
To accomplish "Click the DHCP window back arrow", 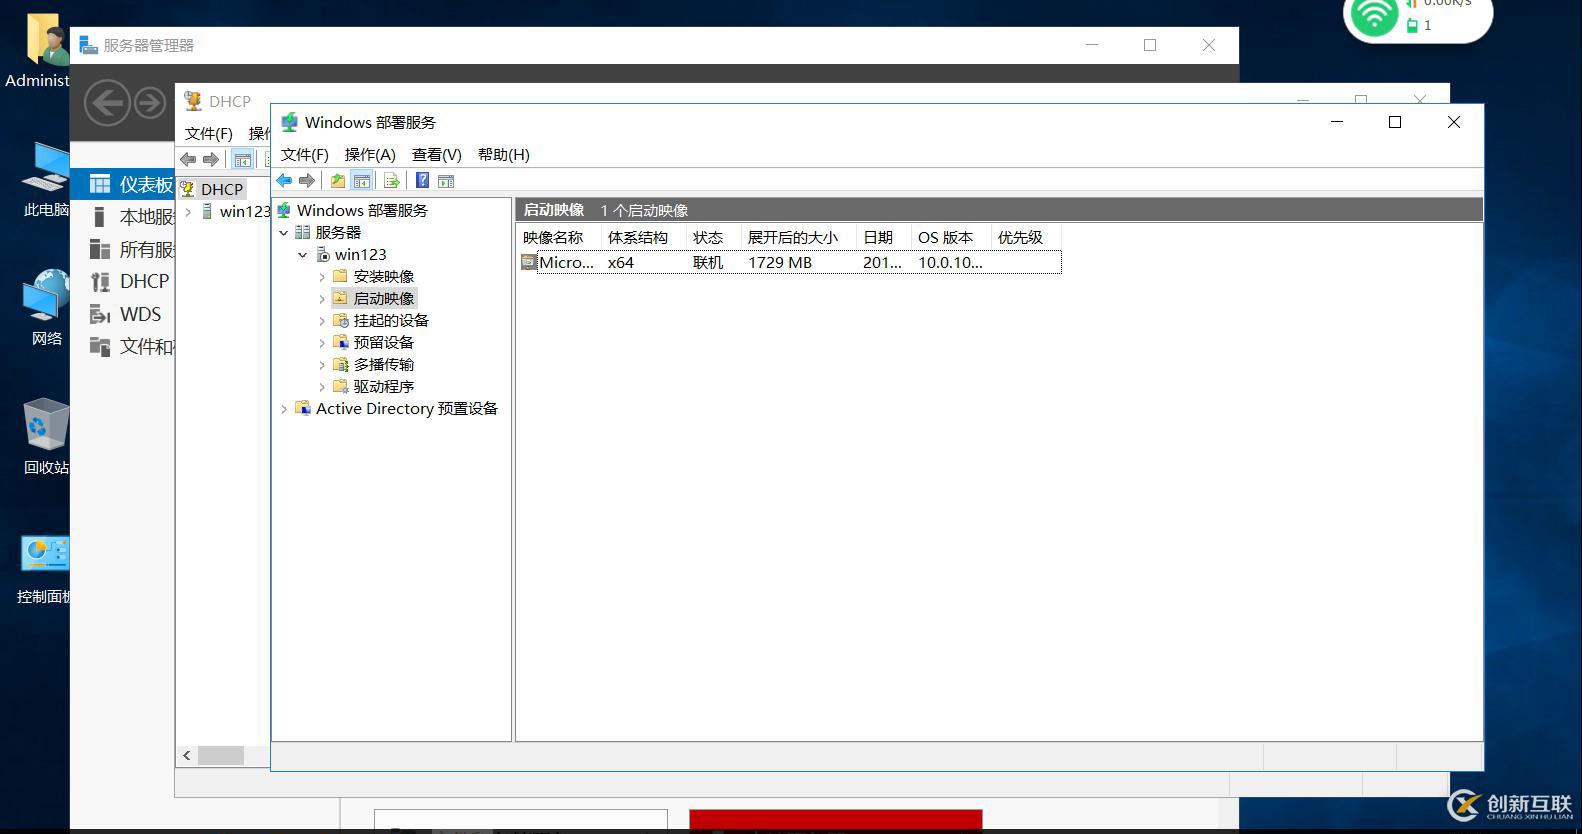I will coord(188,159).
